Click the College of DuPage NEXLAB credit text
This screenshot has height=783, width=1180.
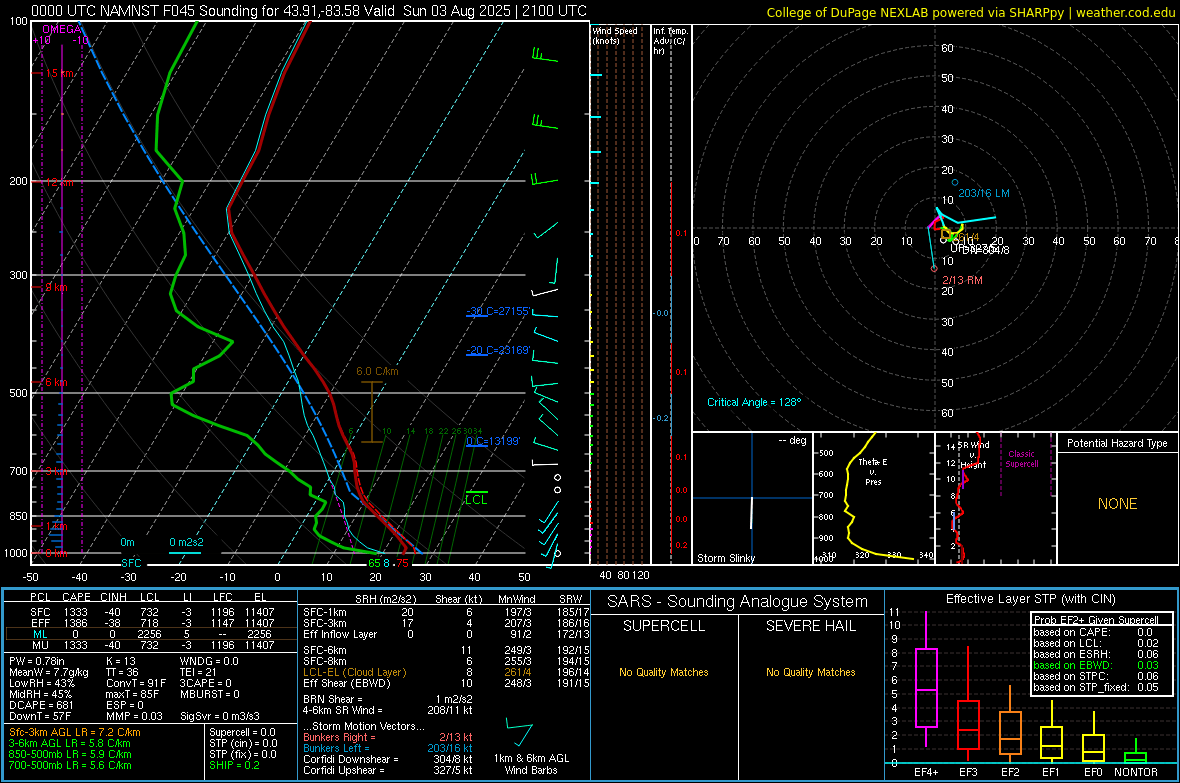click(x=970, y=12)
